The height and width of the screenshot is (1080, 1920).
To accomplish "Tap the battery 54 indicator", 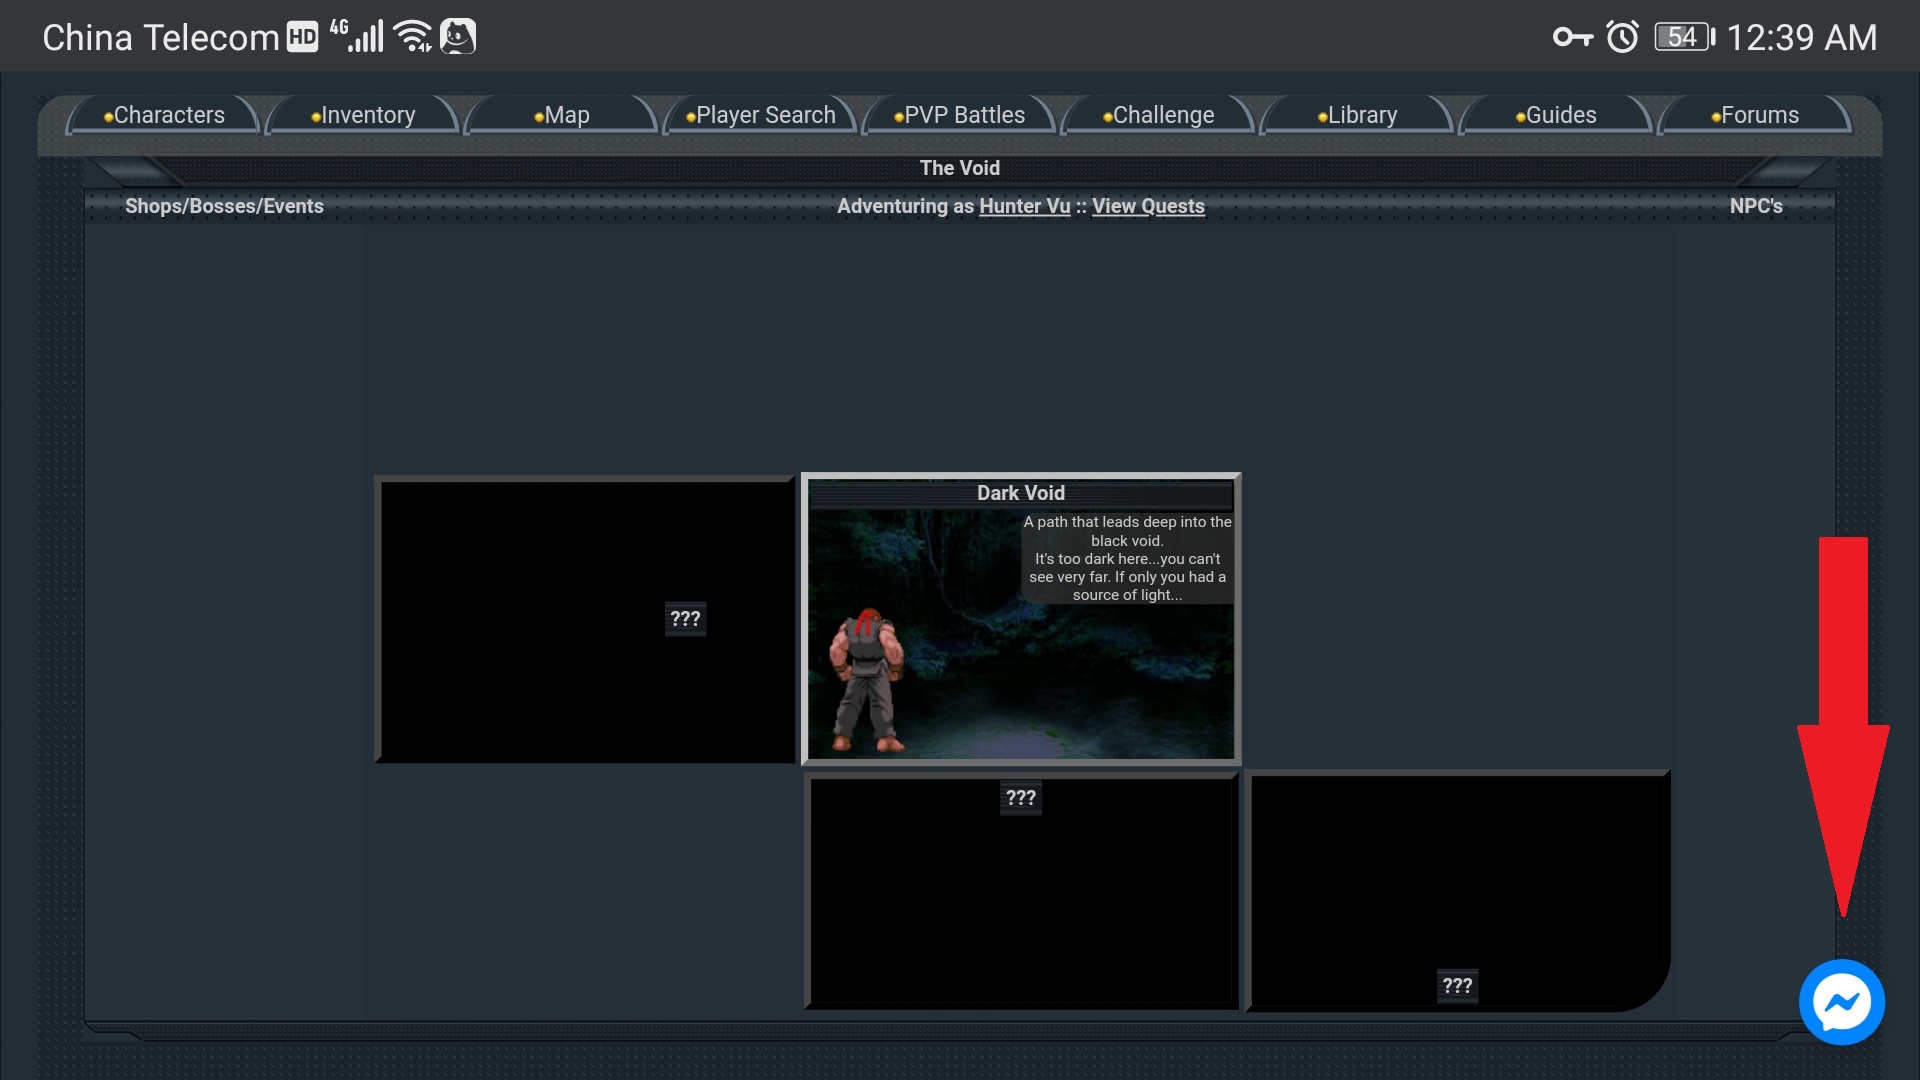I will pos(1685,37).
